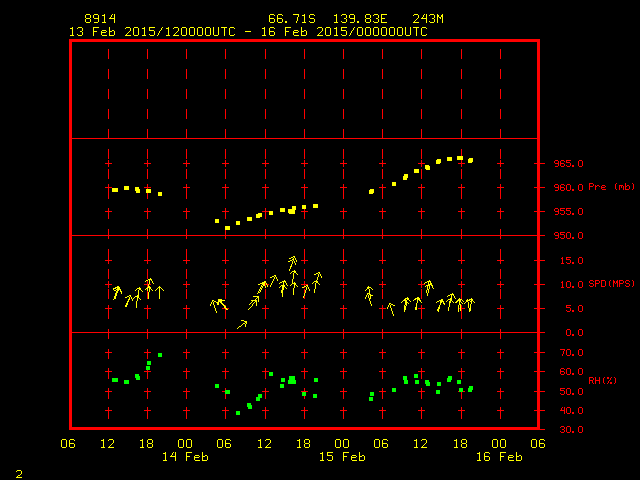The width and height of the screenshot is (640, 480).
Task: Select the latitude value 66.71S
Action: (x=289, y=20)
